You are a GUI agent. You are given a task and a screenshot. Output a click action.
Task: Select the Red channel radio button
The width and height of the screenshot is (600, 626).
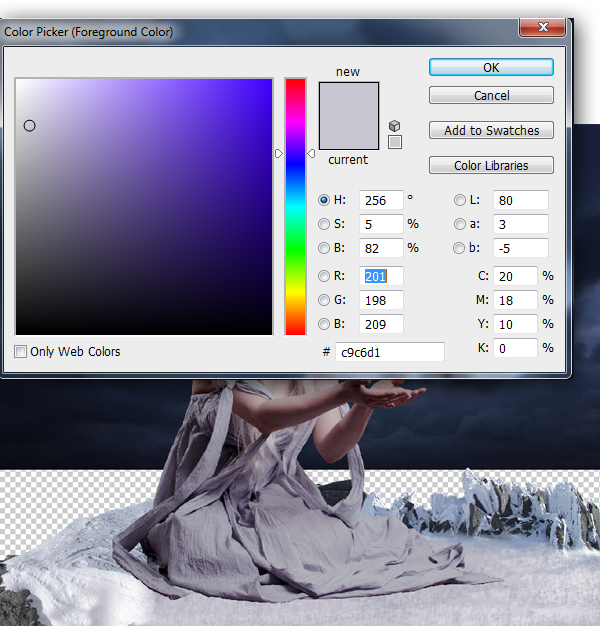click(324, 276)
